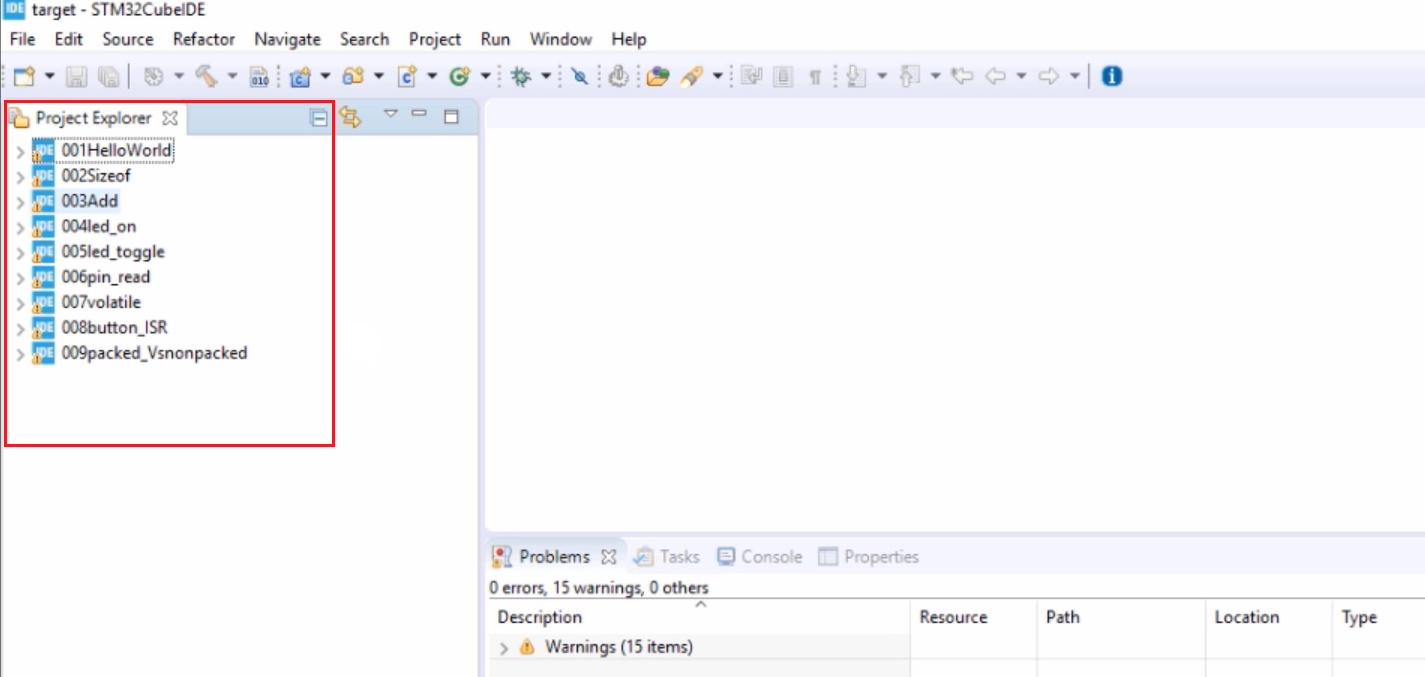Viewport: 1425px width, 677px height.
Task: Expand the Warnings (15 items) row
Action: point(504,648)
